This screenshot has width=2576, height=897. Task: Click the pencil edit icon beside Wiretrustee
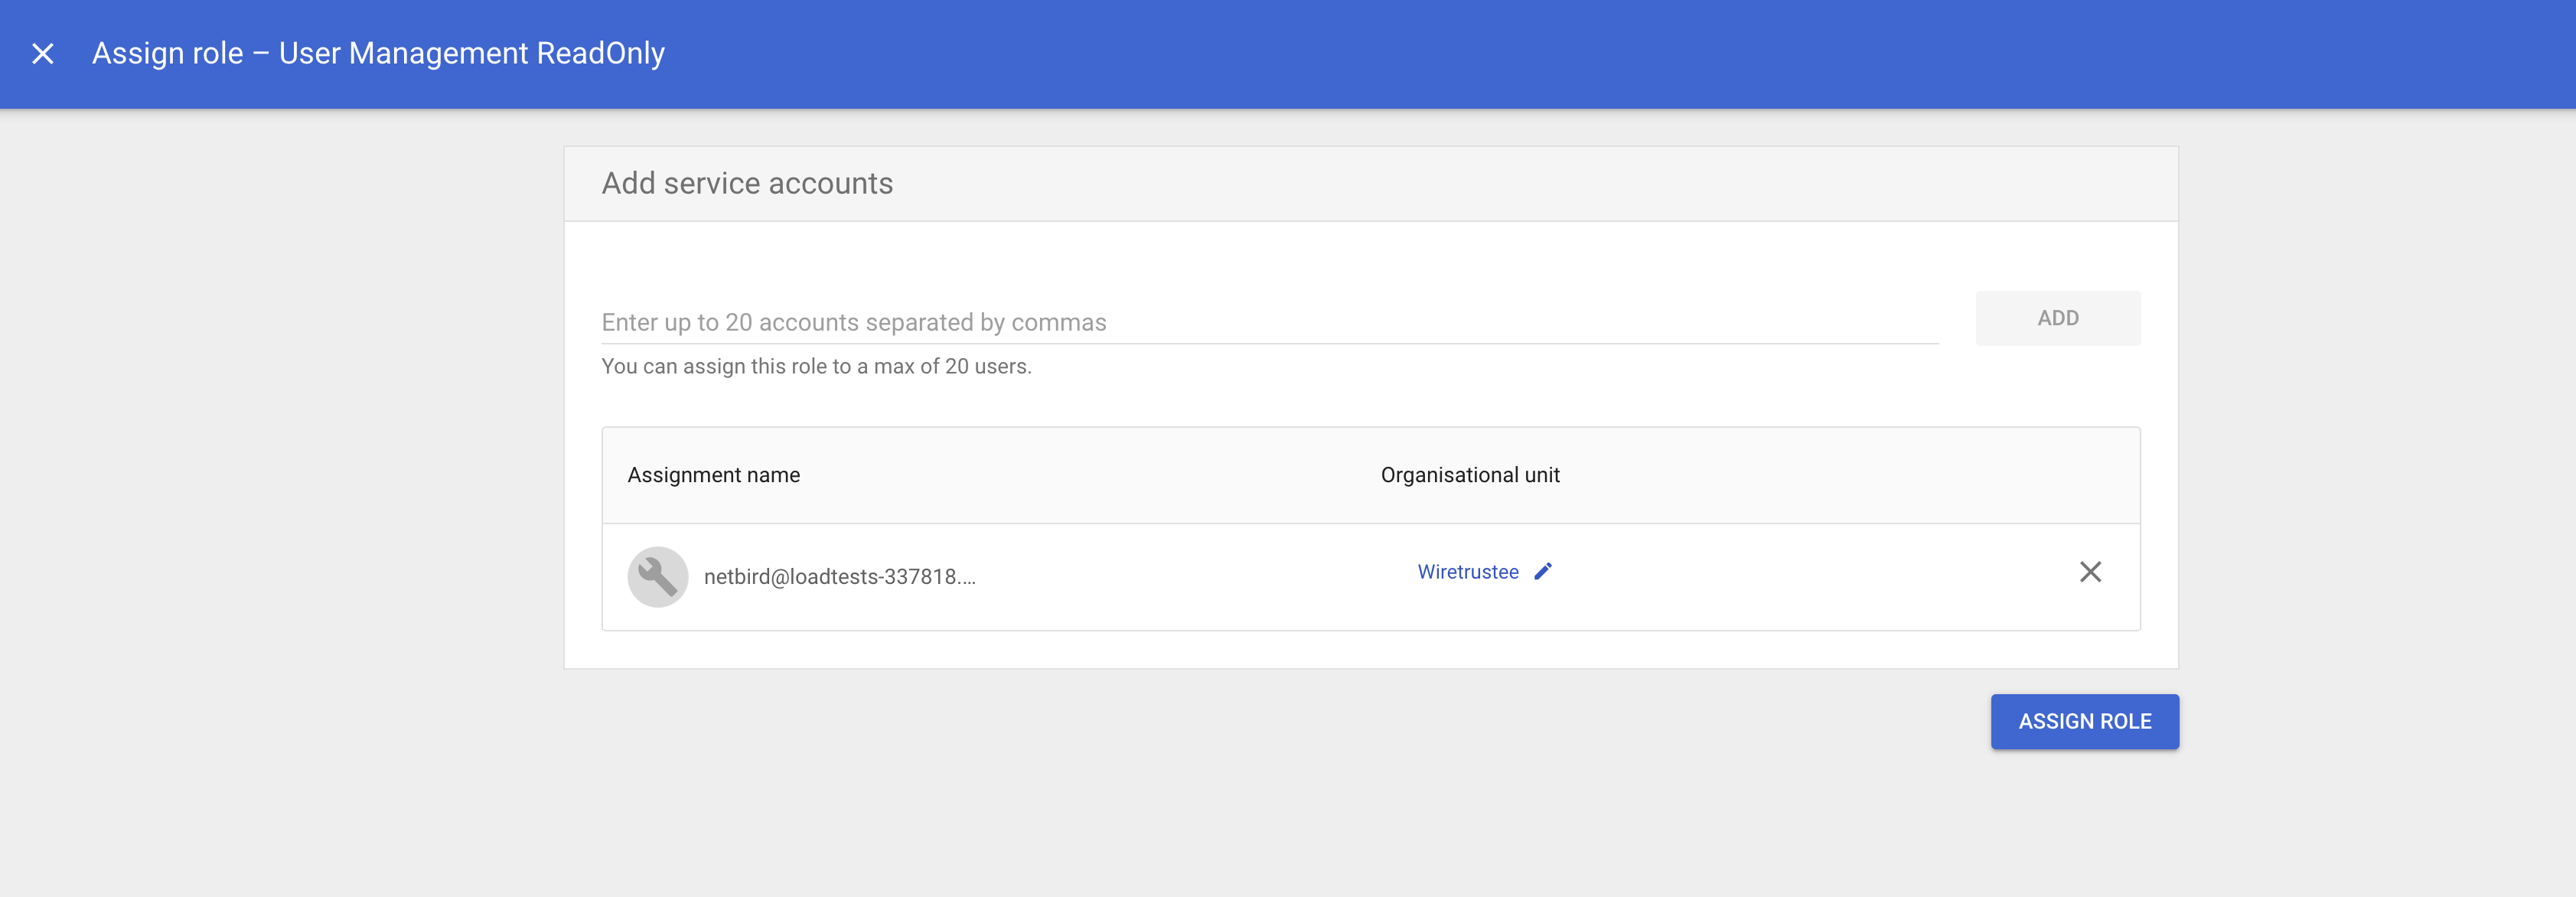click(1543, 572)
